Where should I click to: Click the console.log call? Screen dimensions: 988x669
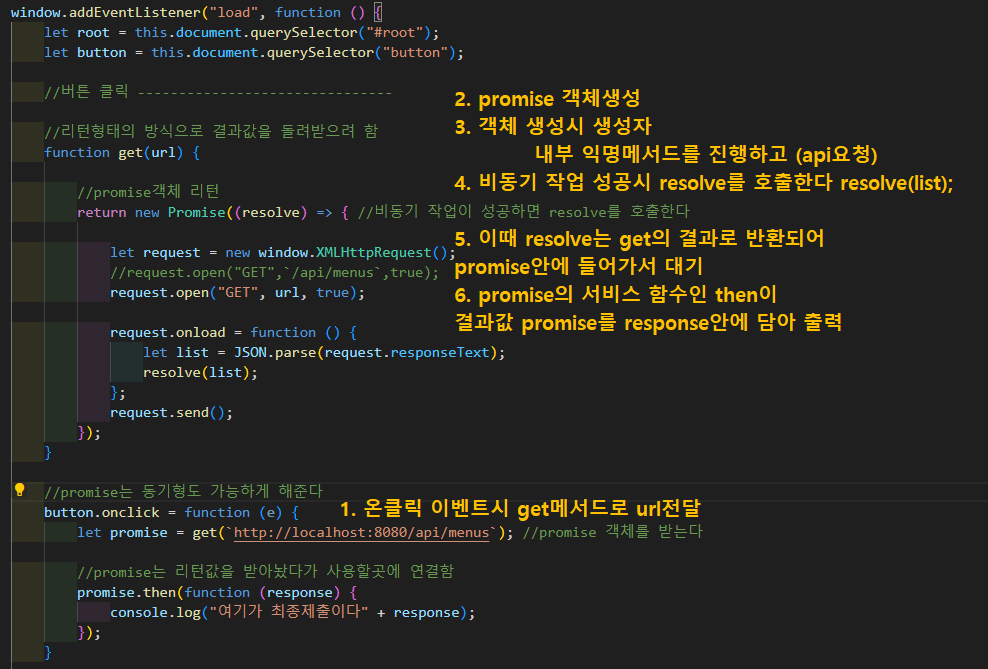[155, 613]
